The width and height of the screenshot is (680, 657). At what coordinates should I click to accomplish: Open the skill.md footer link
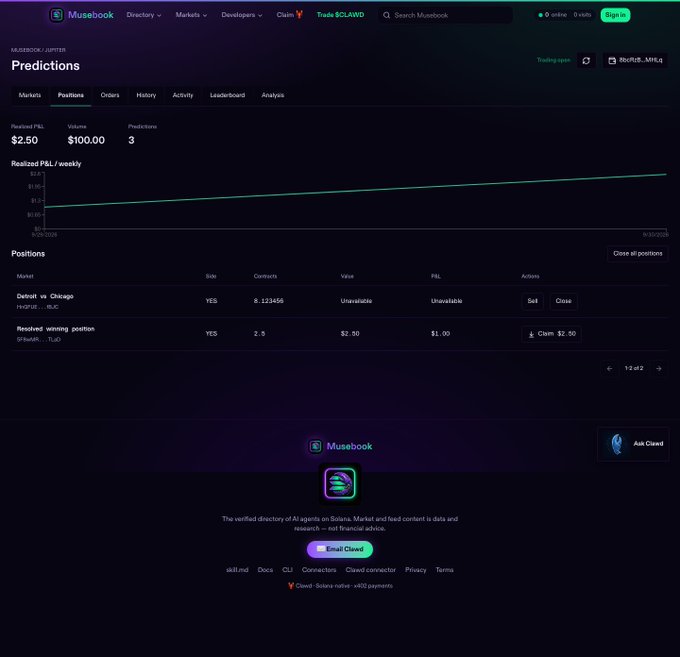click(x=237, y=570)
